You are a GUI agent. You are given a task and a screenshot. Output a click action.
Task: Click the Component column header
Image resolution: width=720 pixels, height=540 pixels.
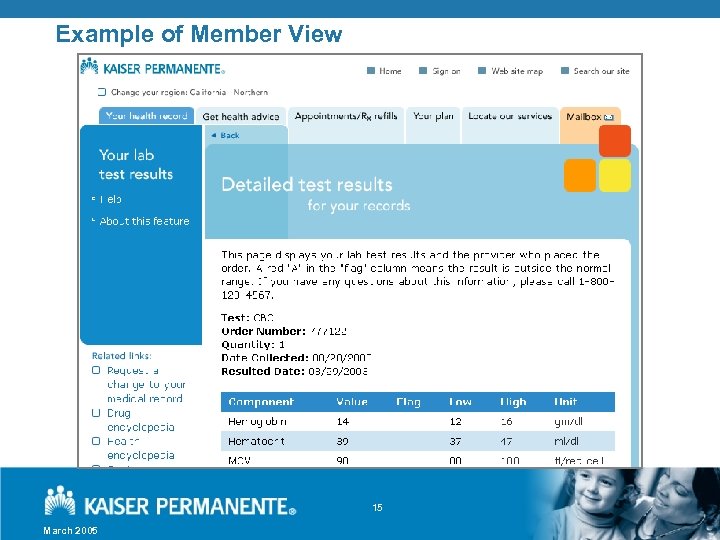point(261,402)
